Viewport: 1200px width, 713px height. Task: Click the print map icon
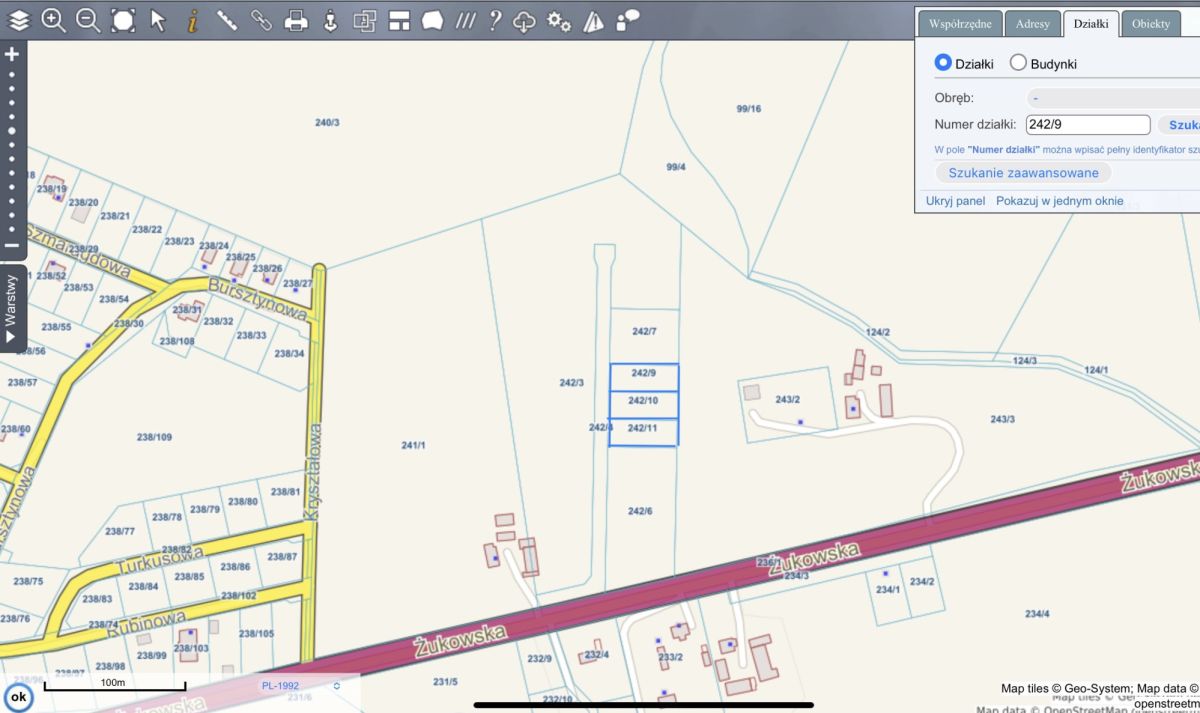296,20
